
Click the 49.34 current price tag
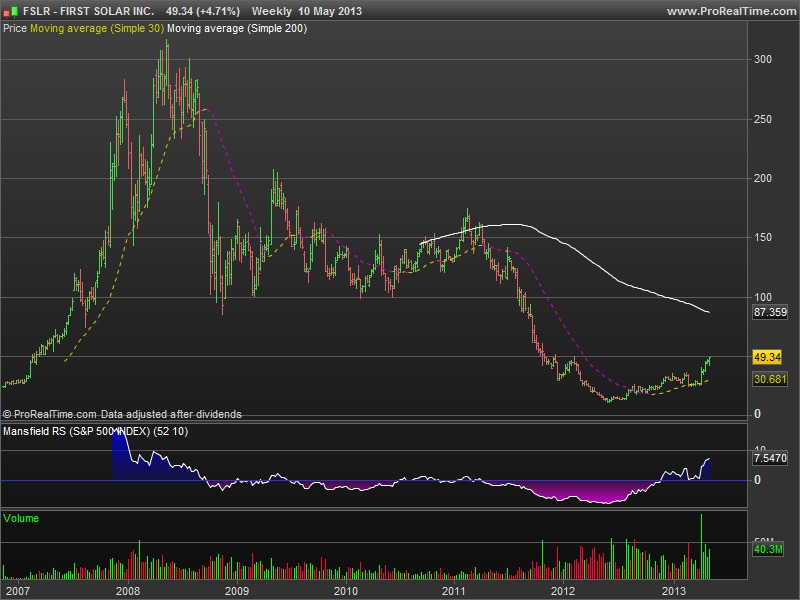click(766, 357)
